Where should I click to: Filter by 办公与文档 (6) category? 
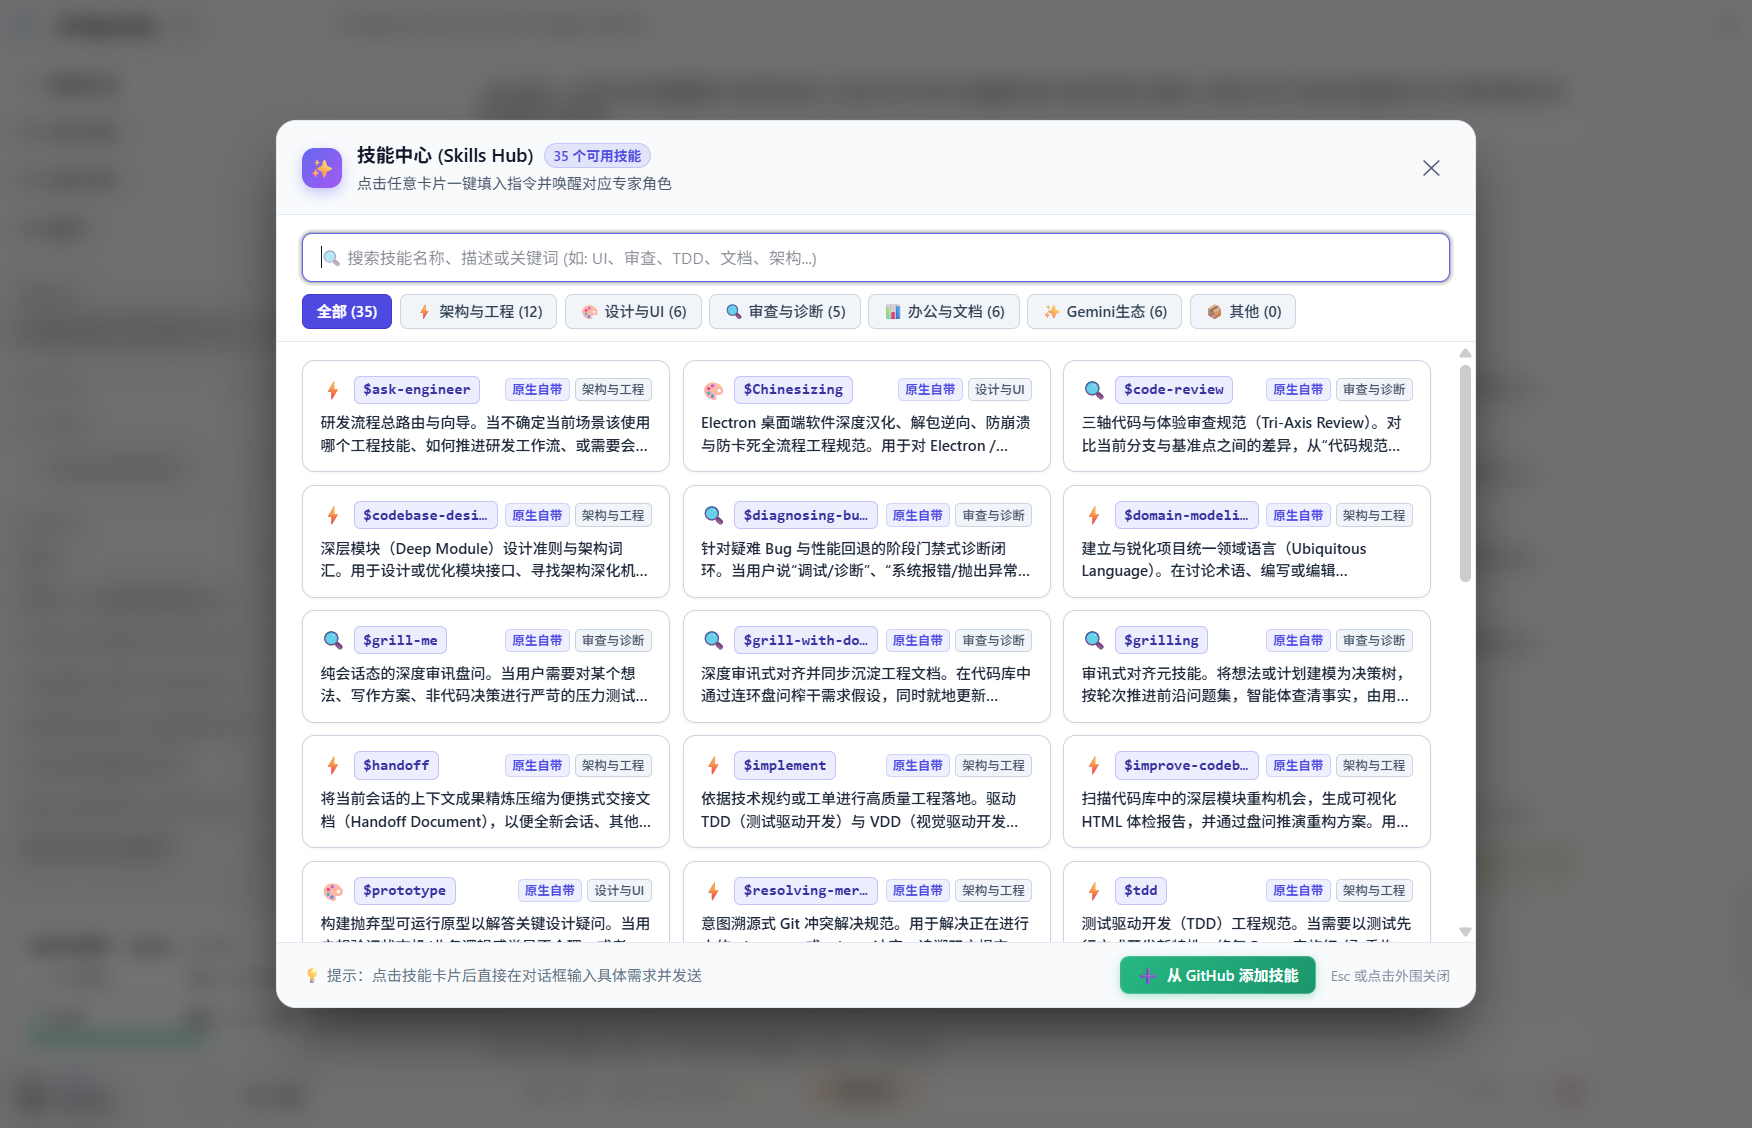click(x=944, y=312)
